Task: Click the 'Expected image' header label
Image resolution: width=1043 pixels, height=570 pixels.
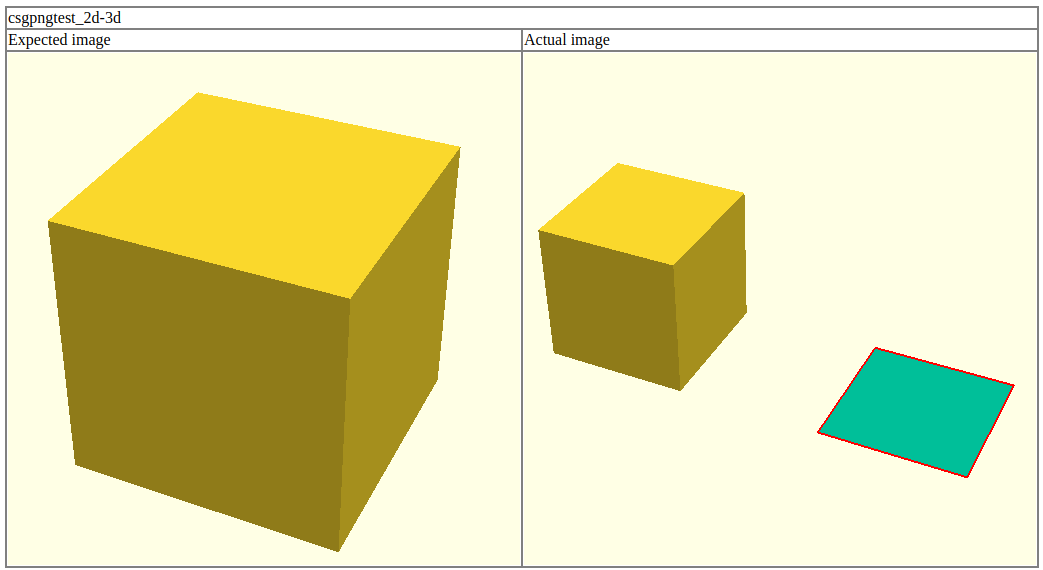Action: tap(59, 40)
